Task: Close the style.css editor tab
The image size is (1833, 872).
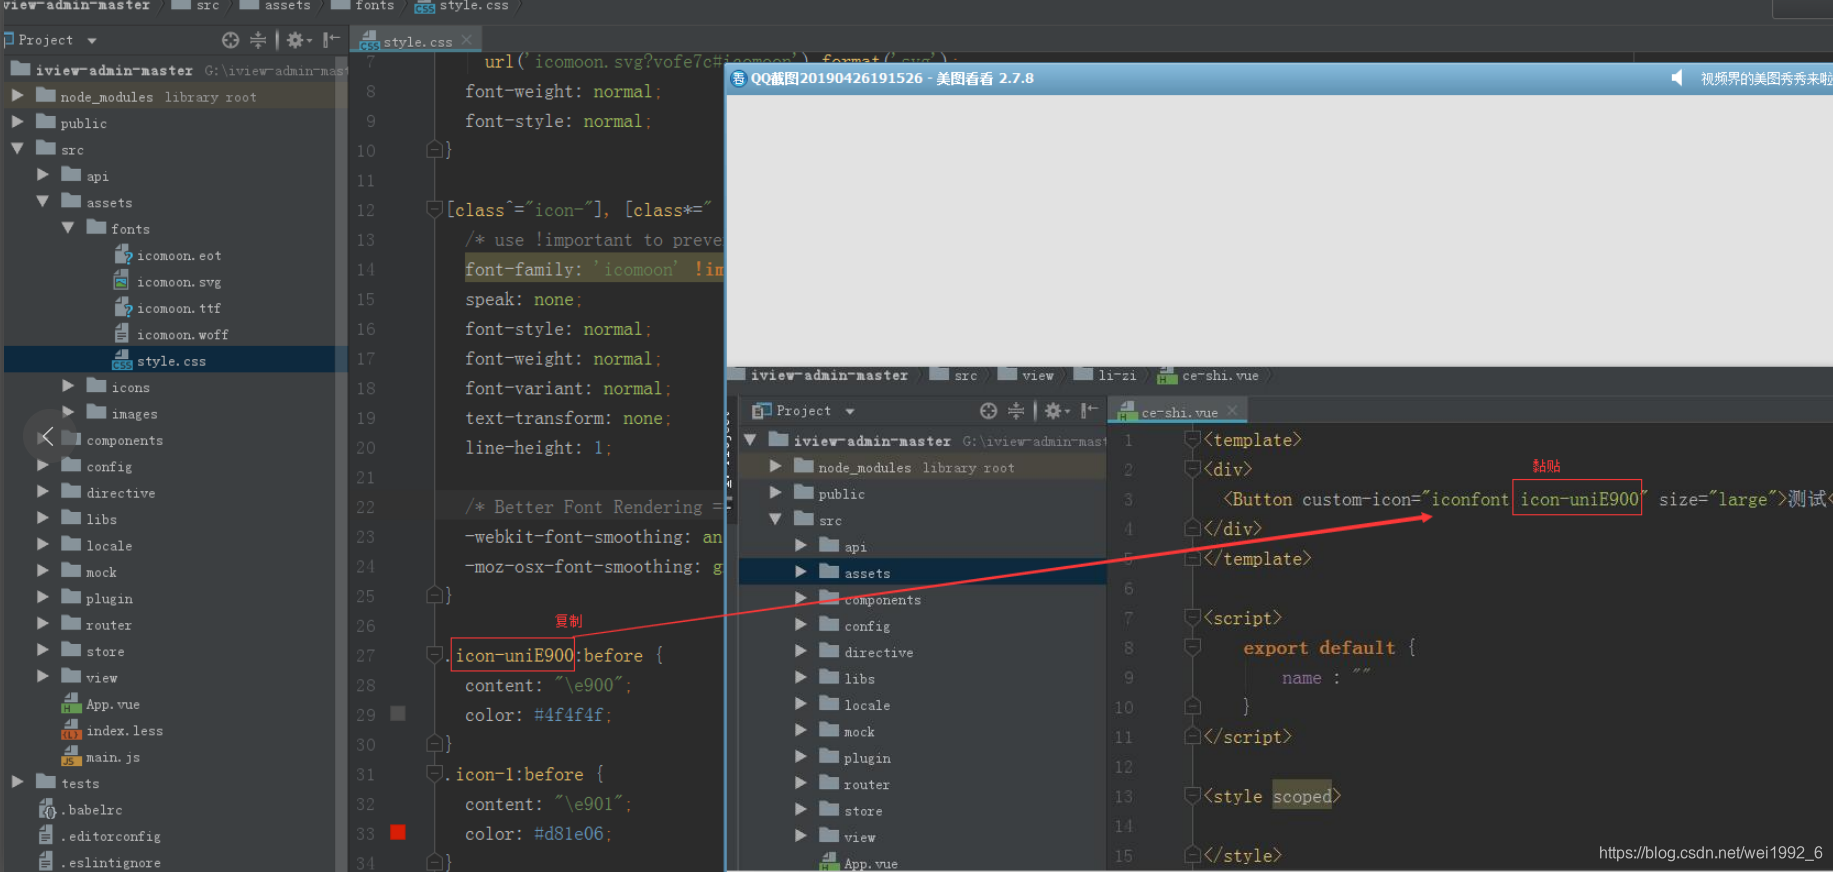Action: click(x=467, y=41)
